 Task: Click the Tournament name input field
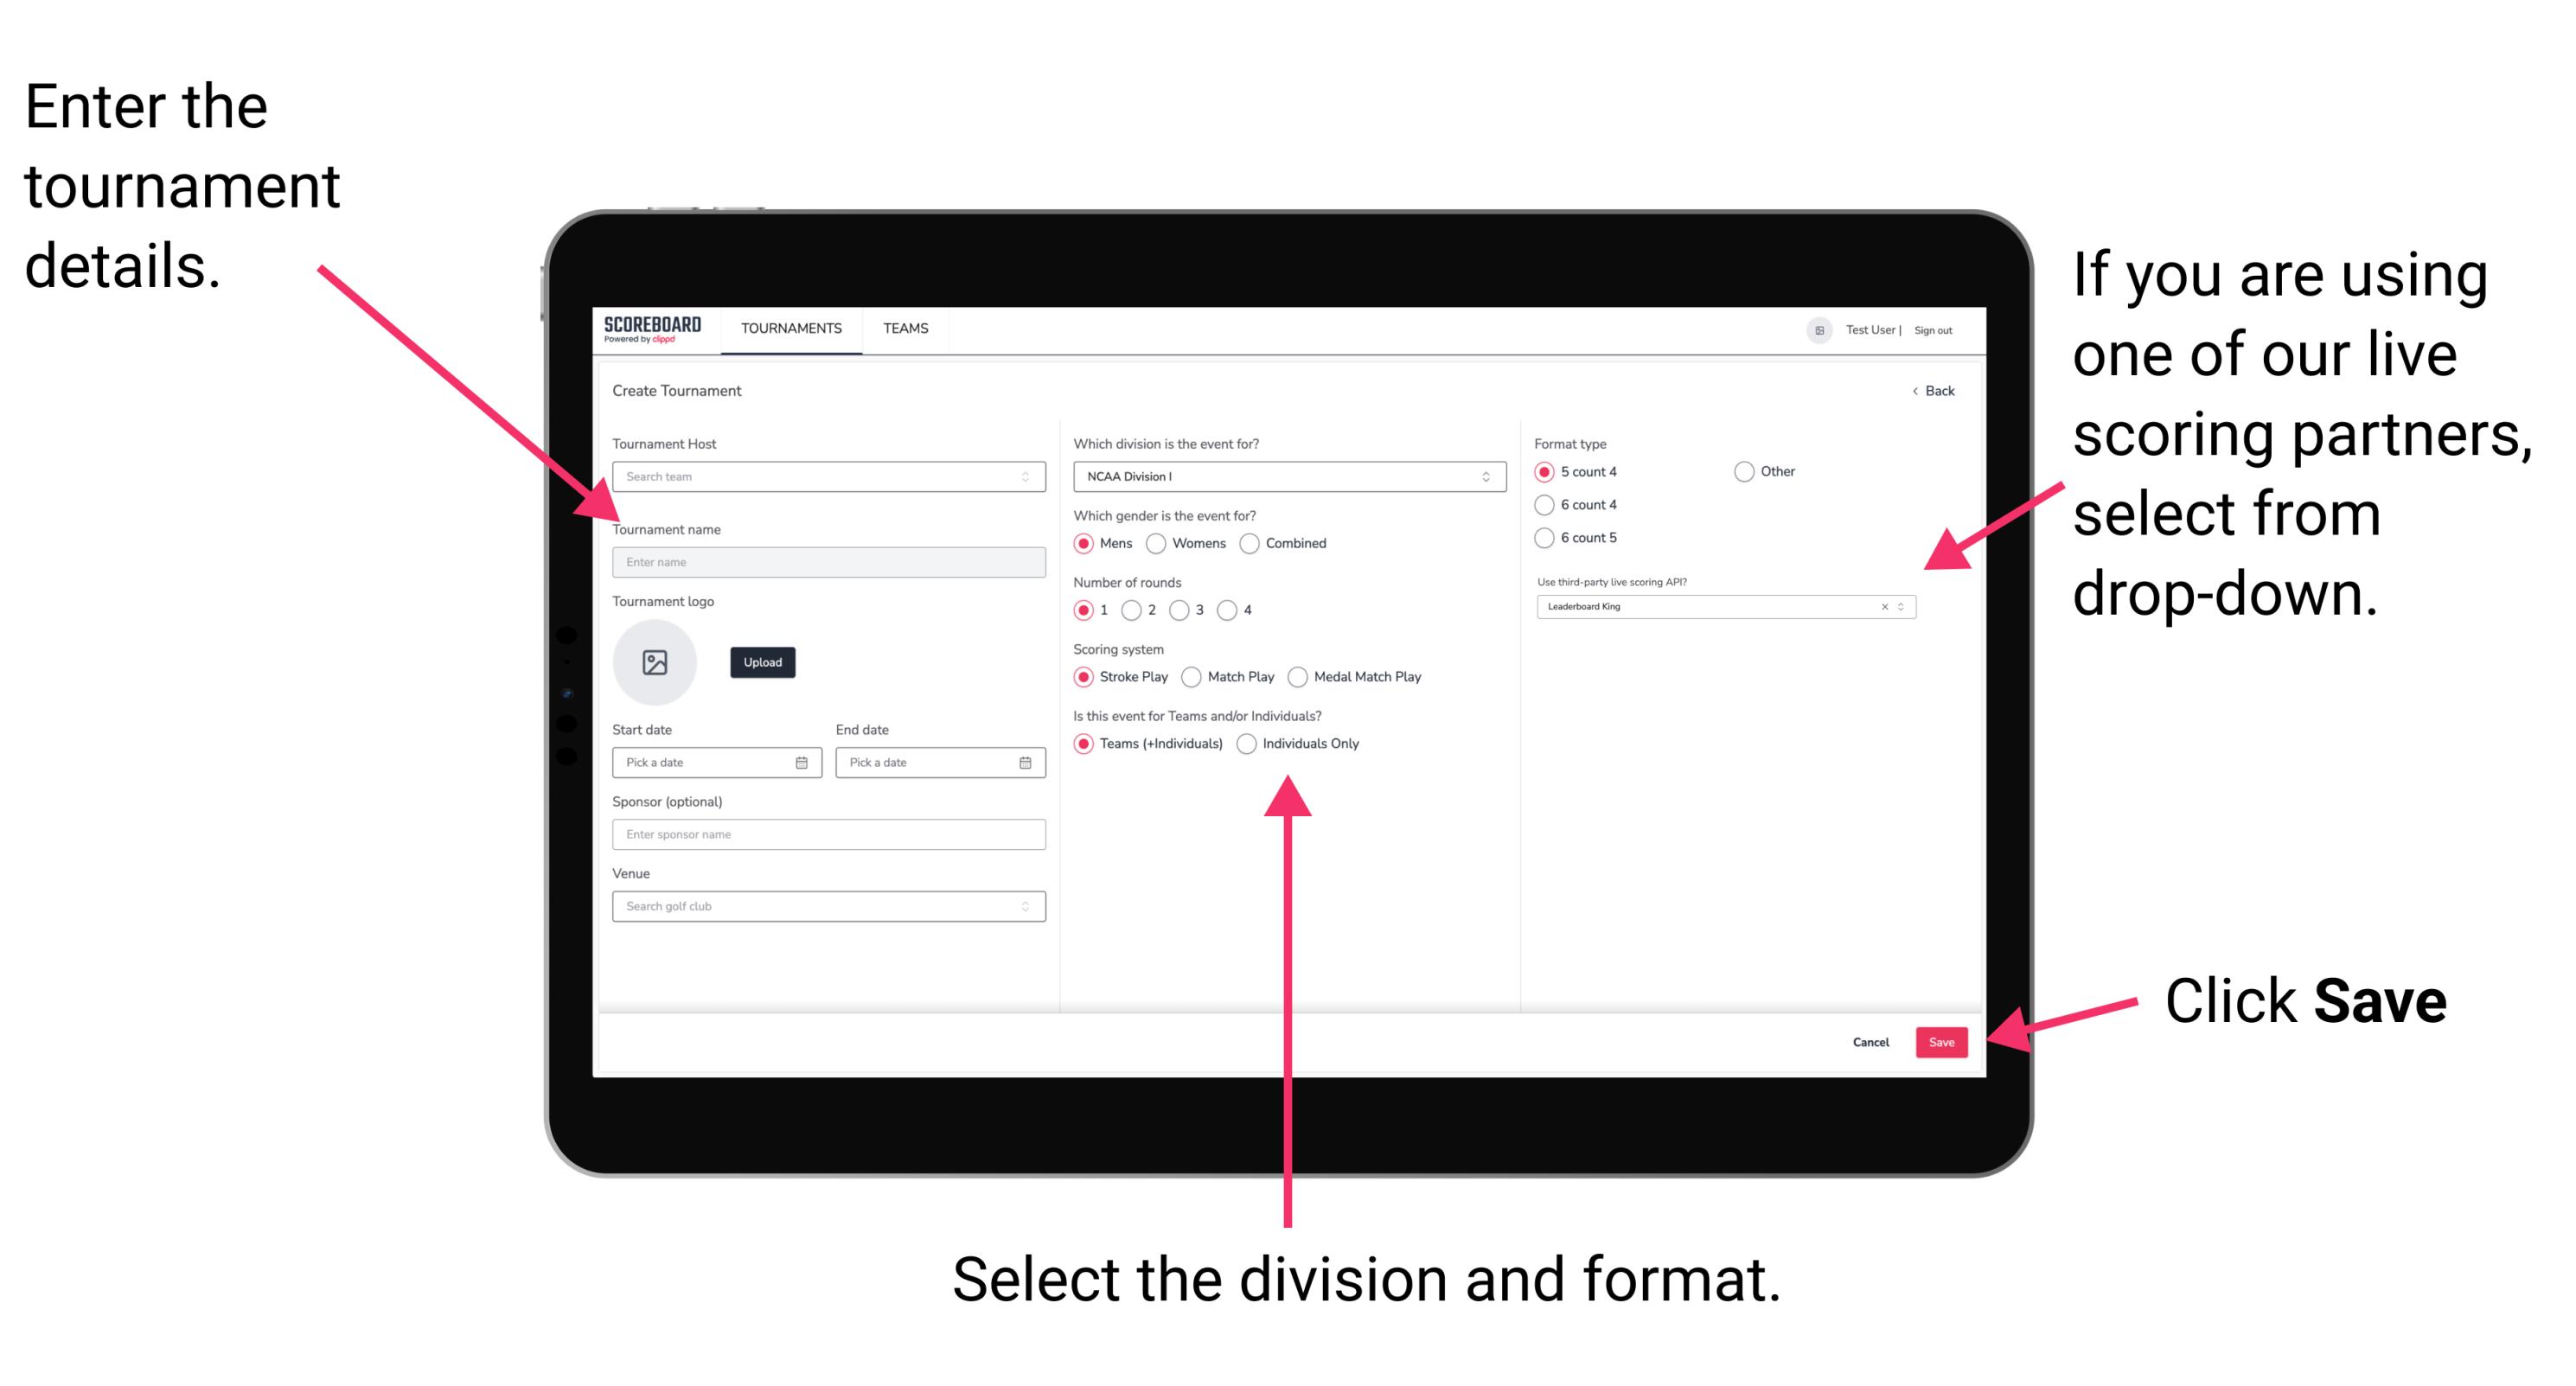(x=825, y=561)
